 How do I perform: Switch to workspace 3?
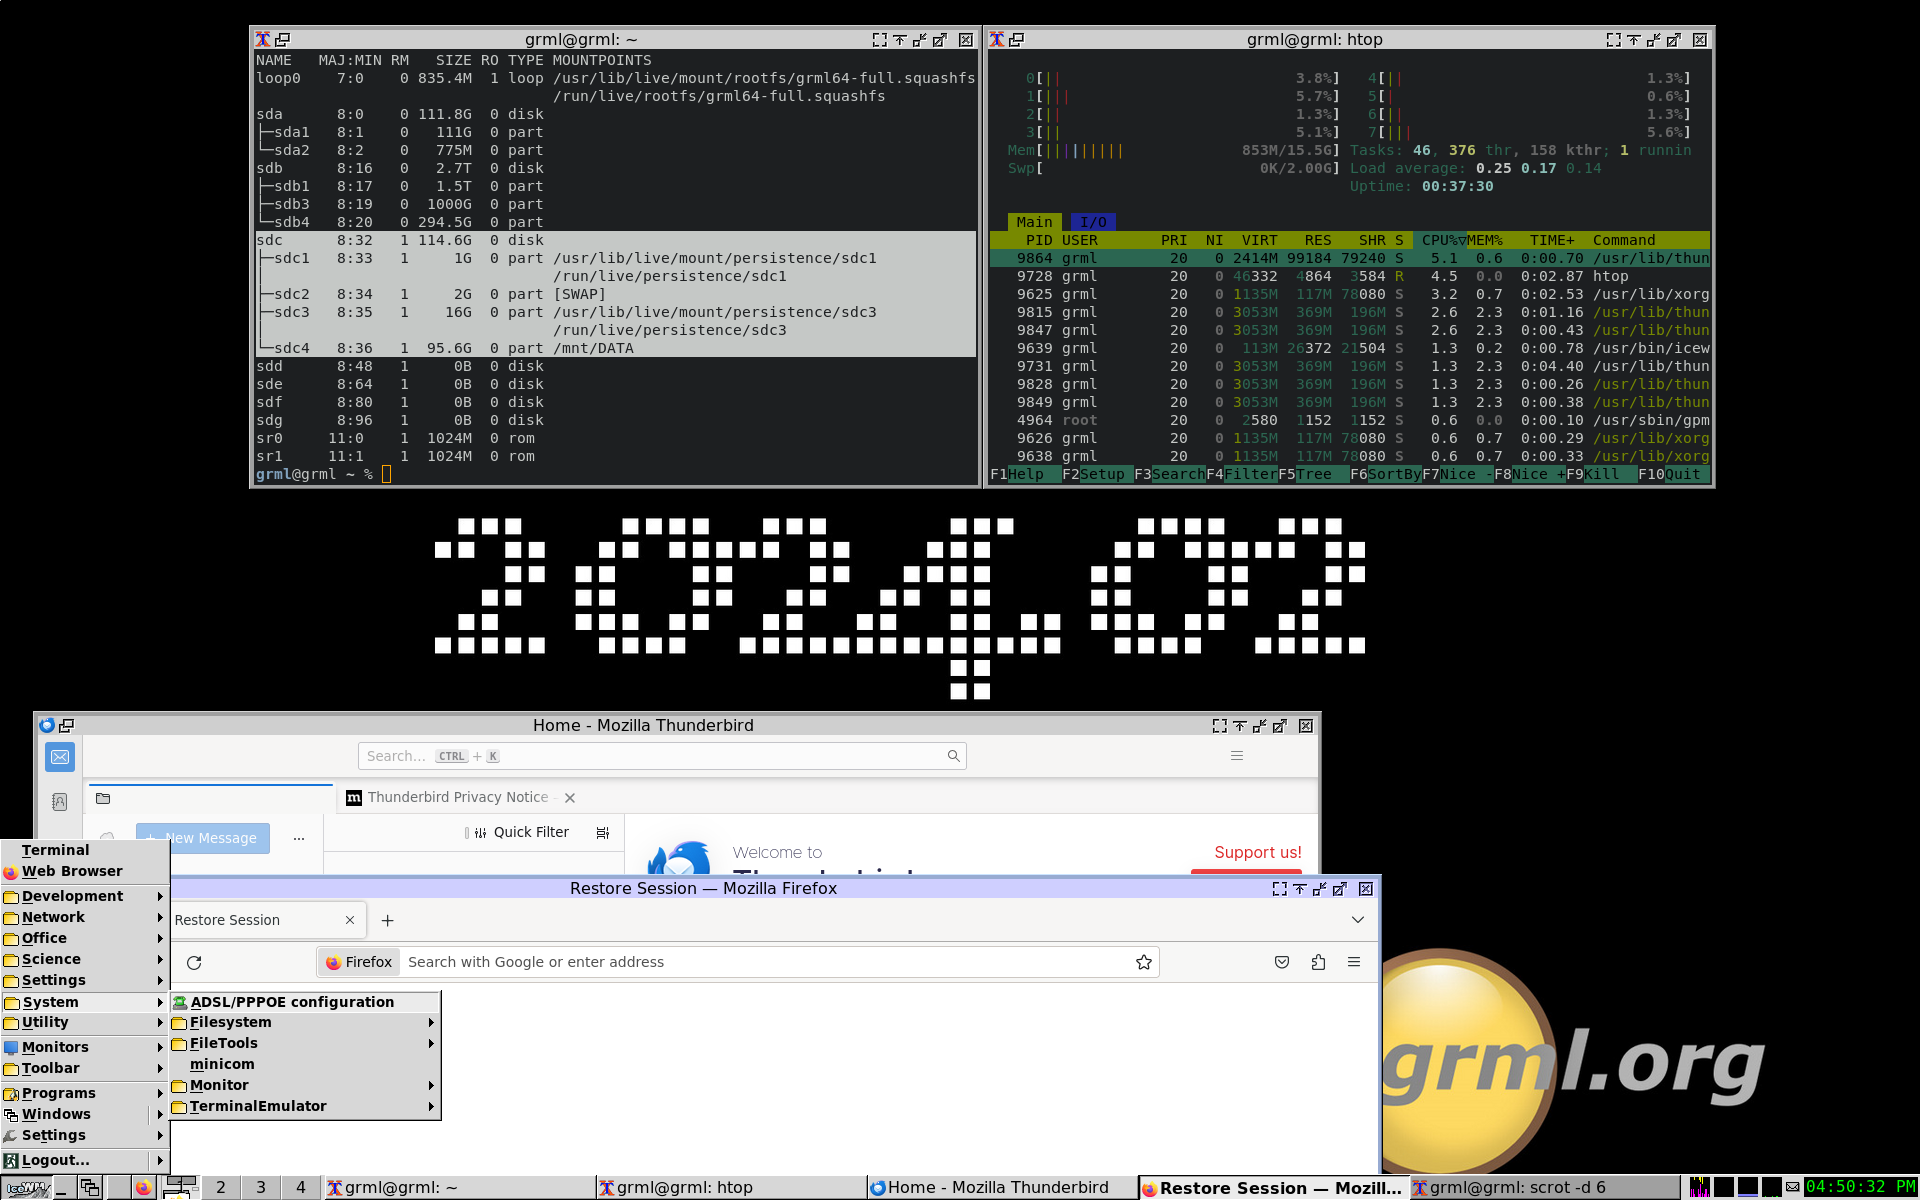261,1187
